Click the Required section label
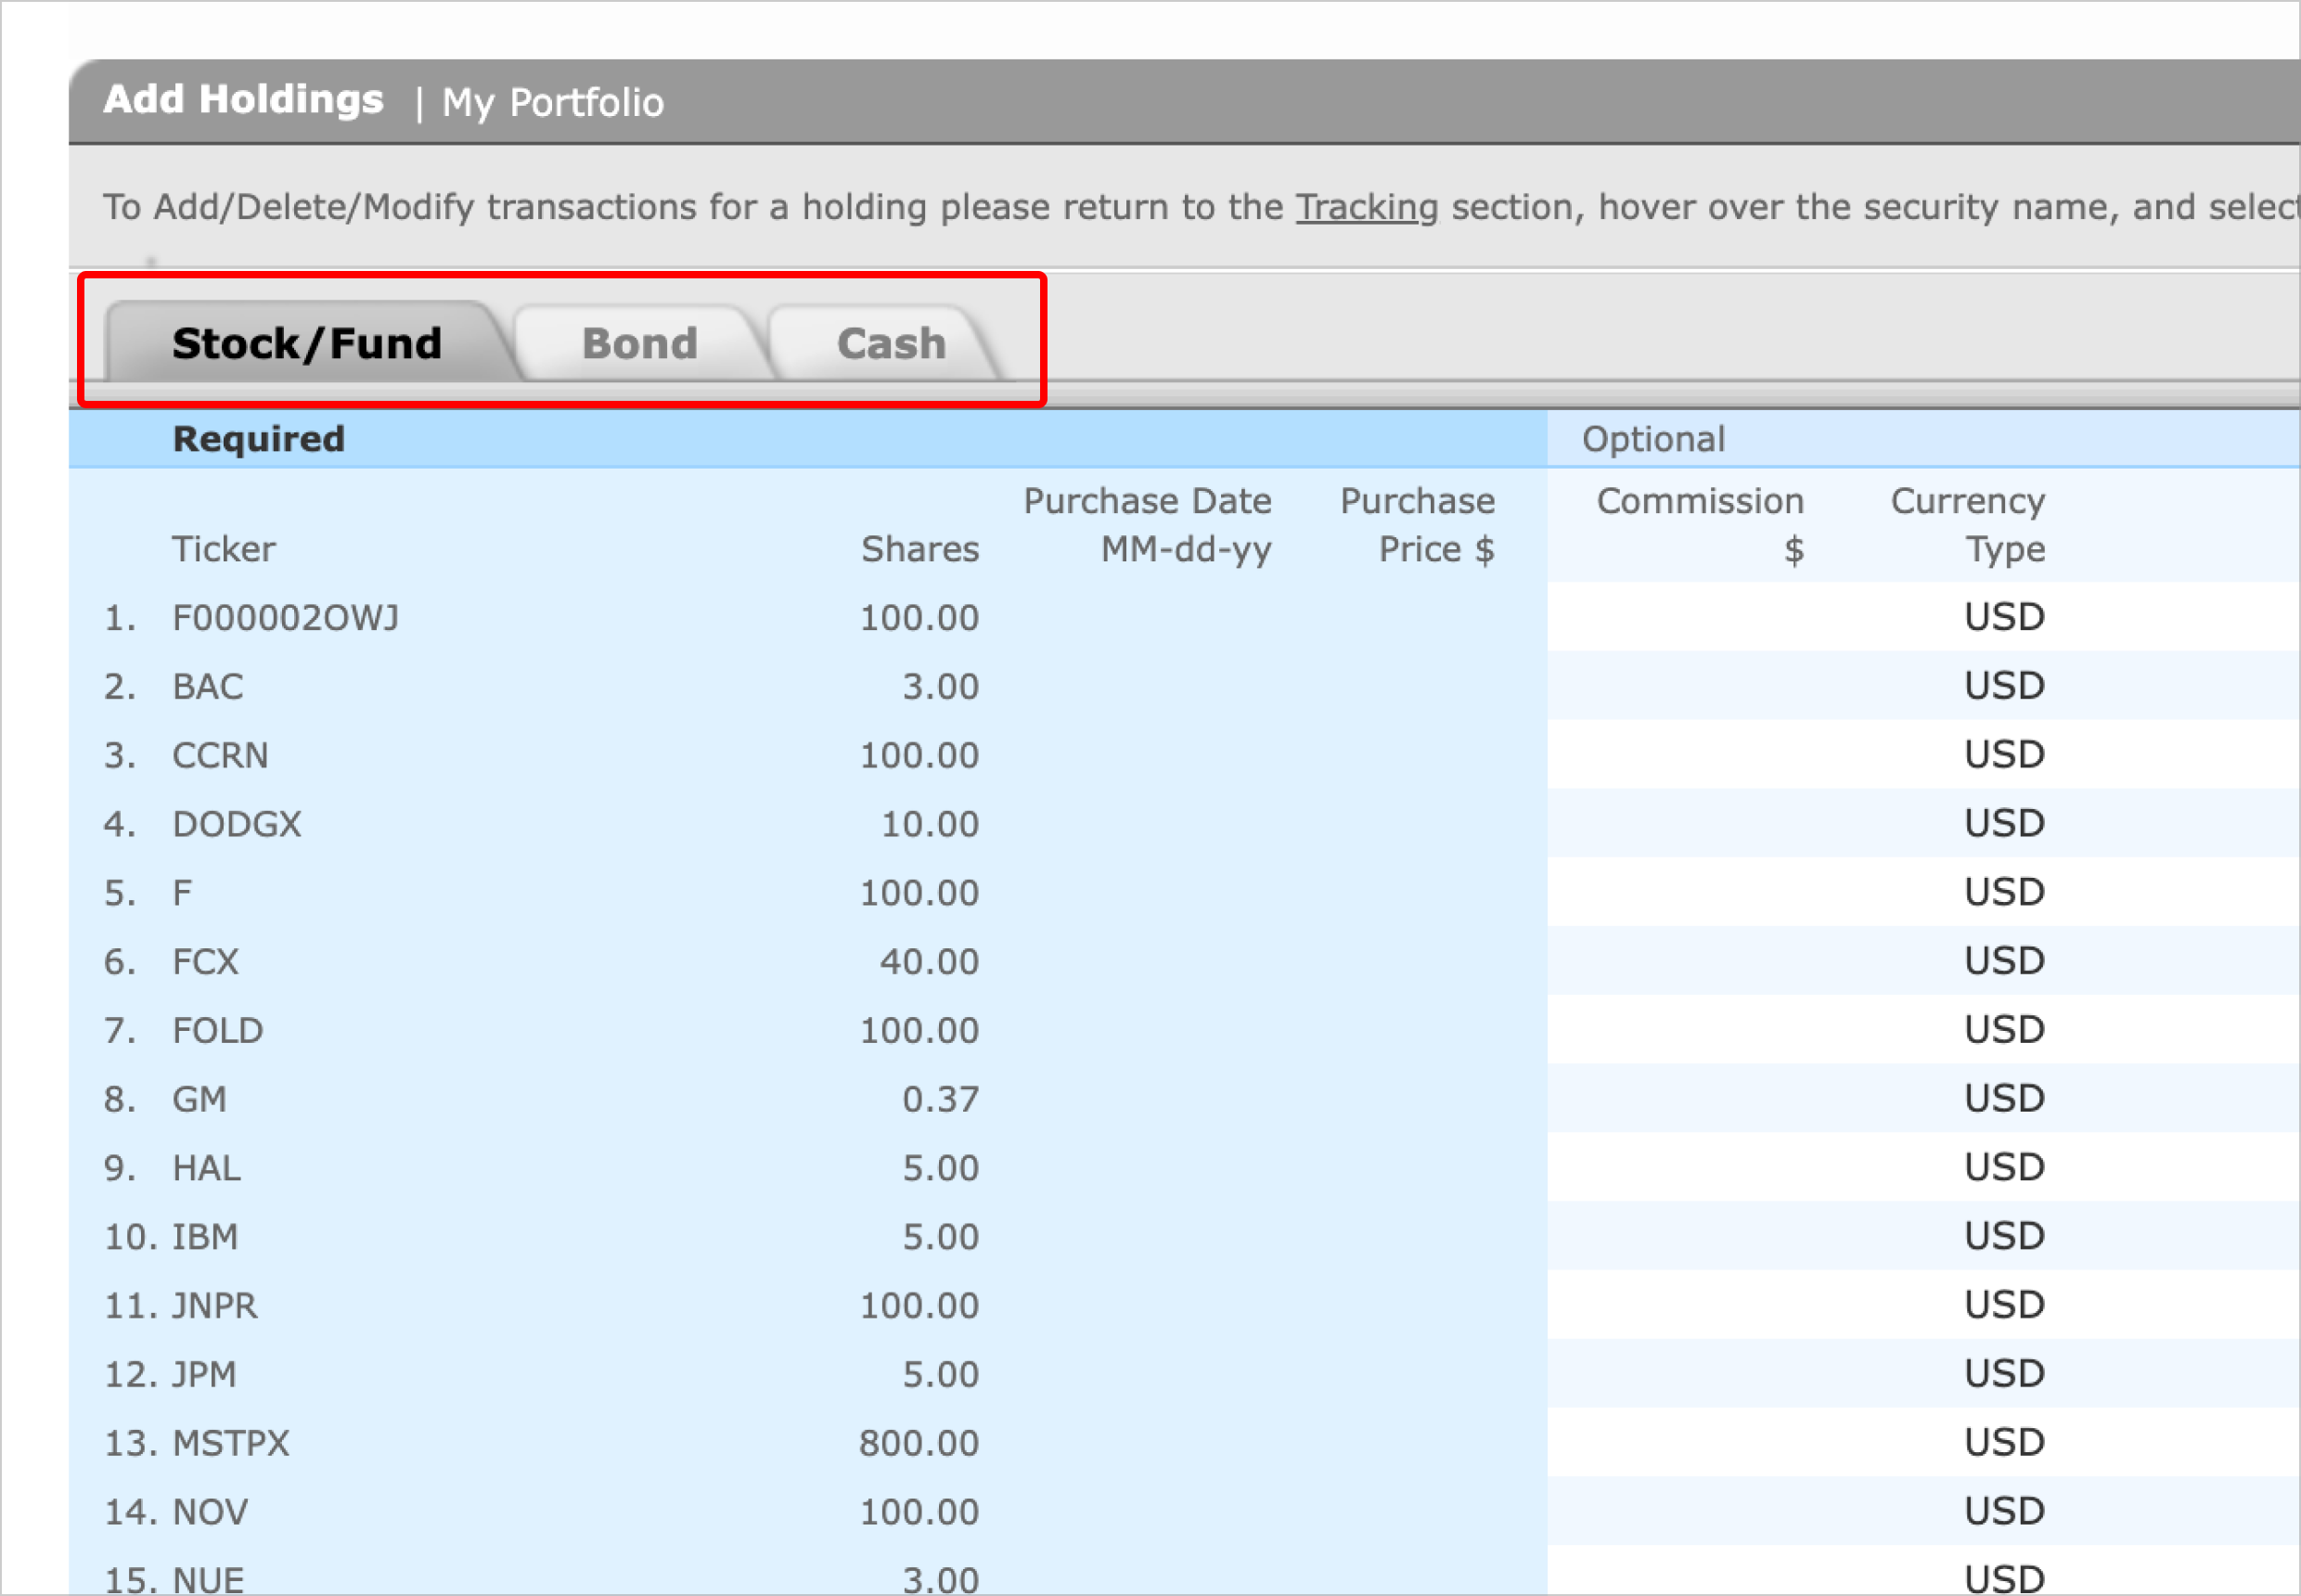This screenshot has width=2301, height=1596. 259,439
